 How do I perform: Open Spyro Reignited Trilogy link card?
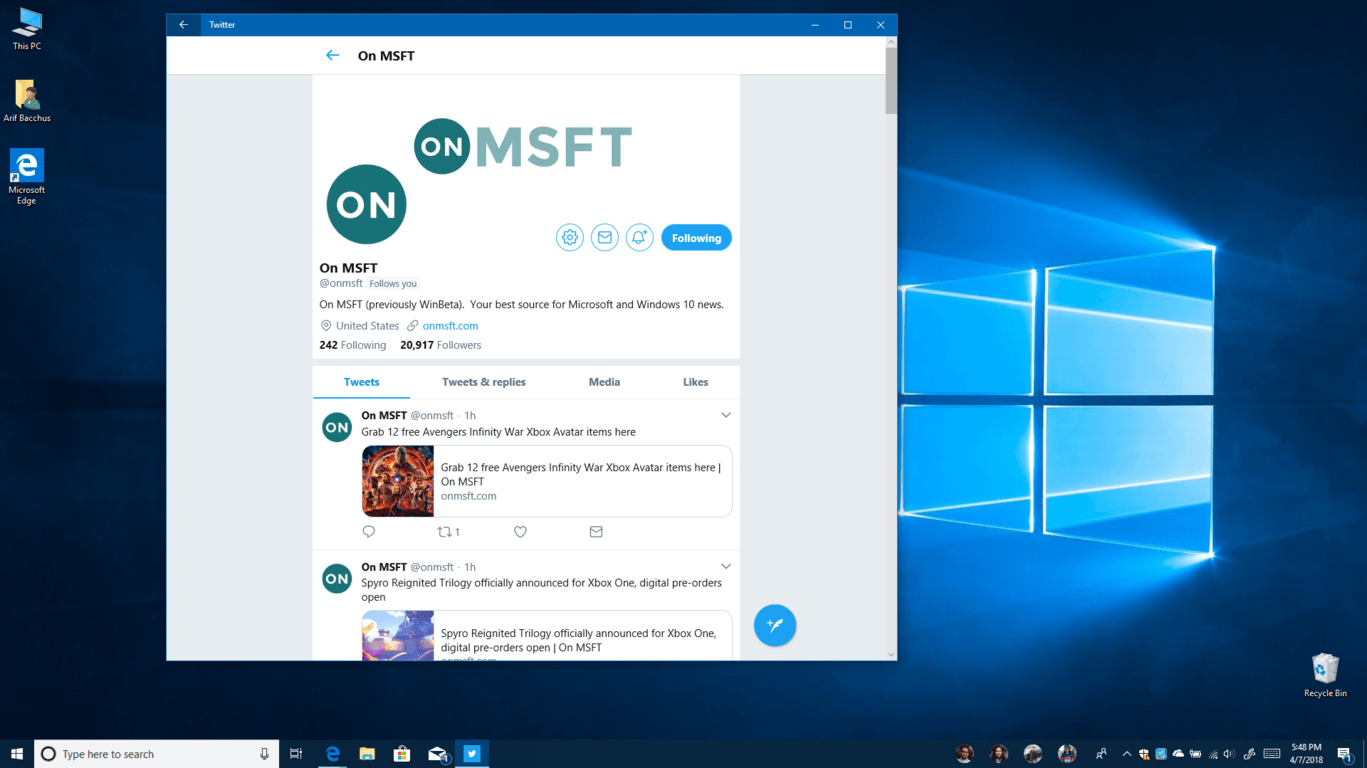click(547, 635)
